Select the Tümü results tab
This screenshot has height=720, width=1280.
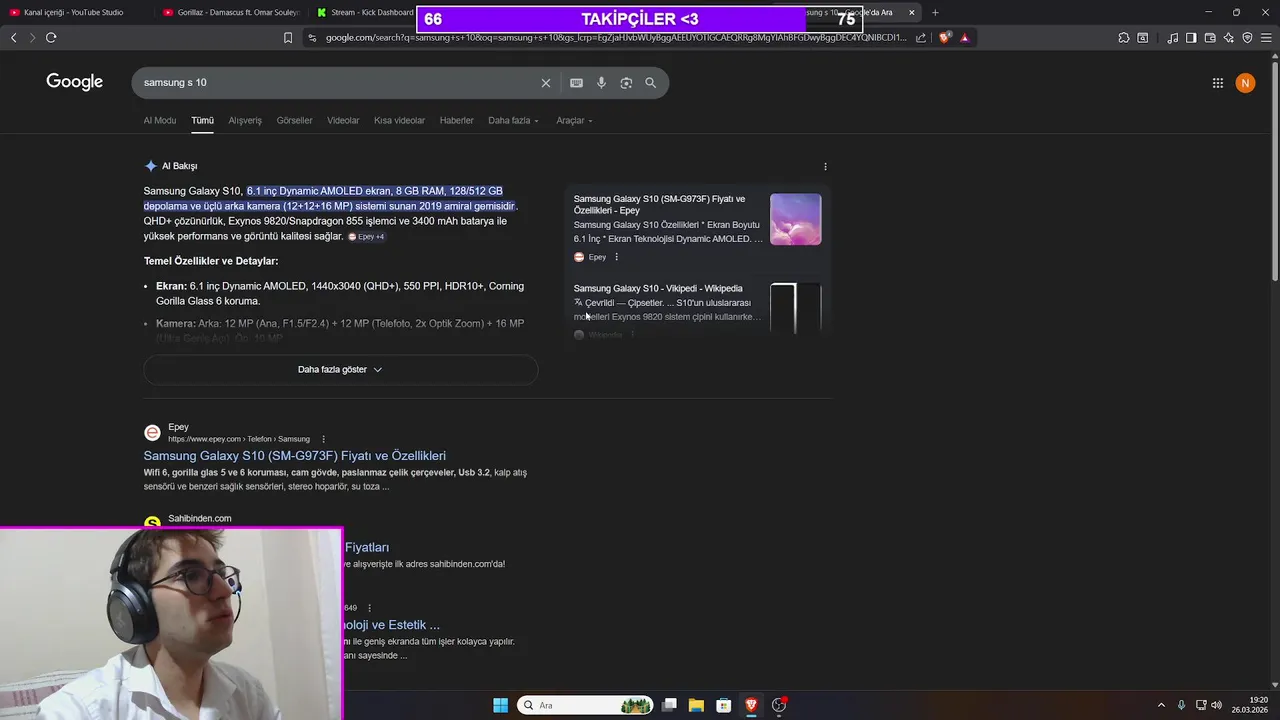tap(203, 121)
